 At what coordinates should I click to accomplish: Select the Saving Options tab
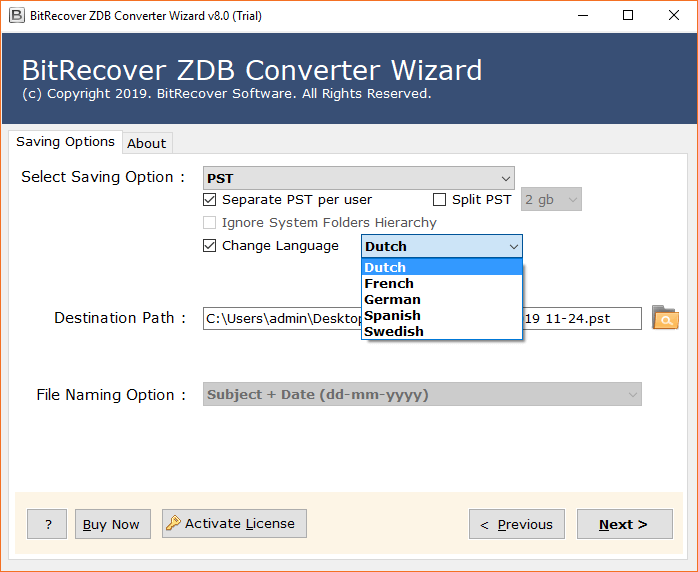(65, 142)
